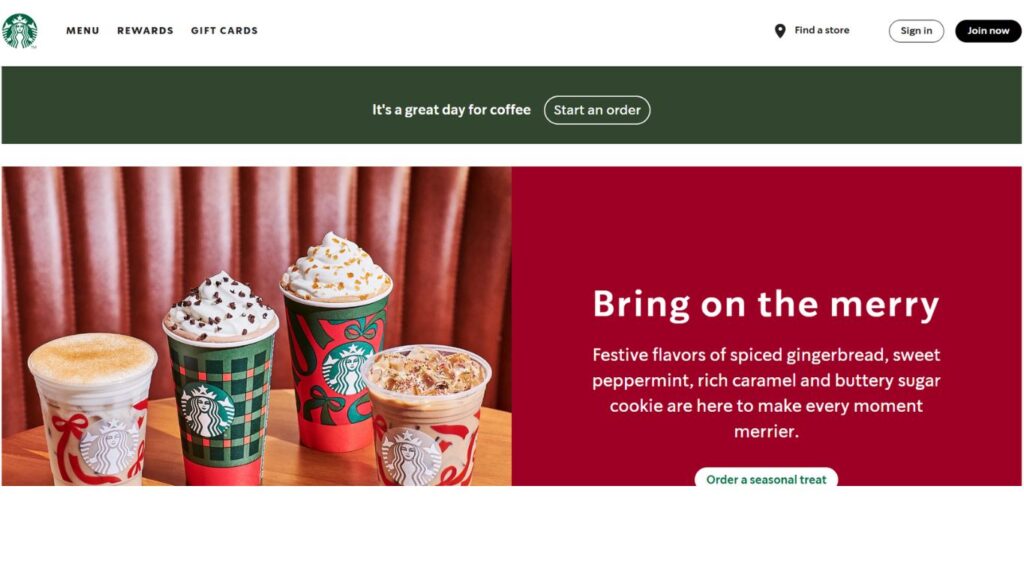Click the iced latte with cold foam
Viewport: 1024px width, 576px height.
point(93,409)
